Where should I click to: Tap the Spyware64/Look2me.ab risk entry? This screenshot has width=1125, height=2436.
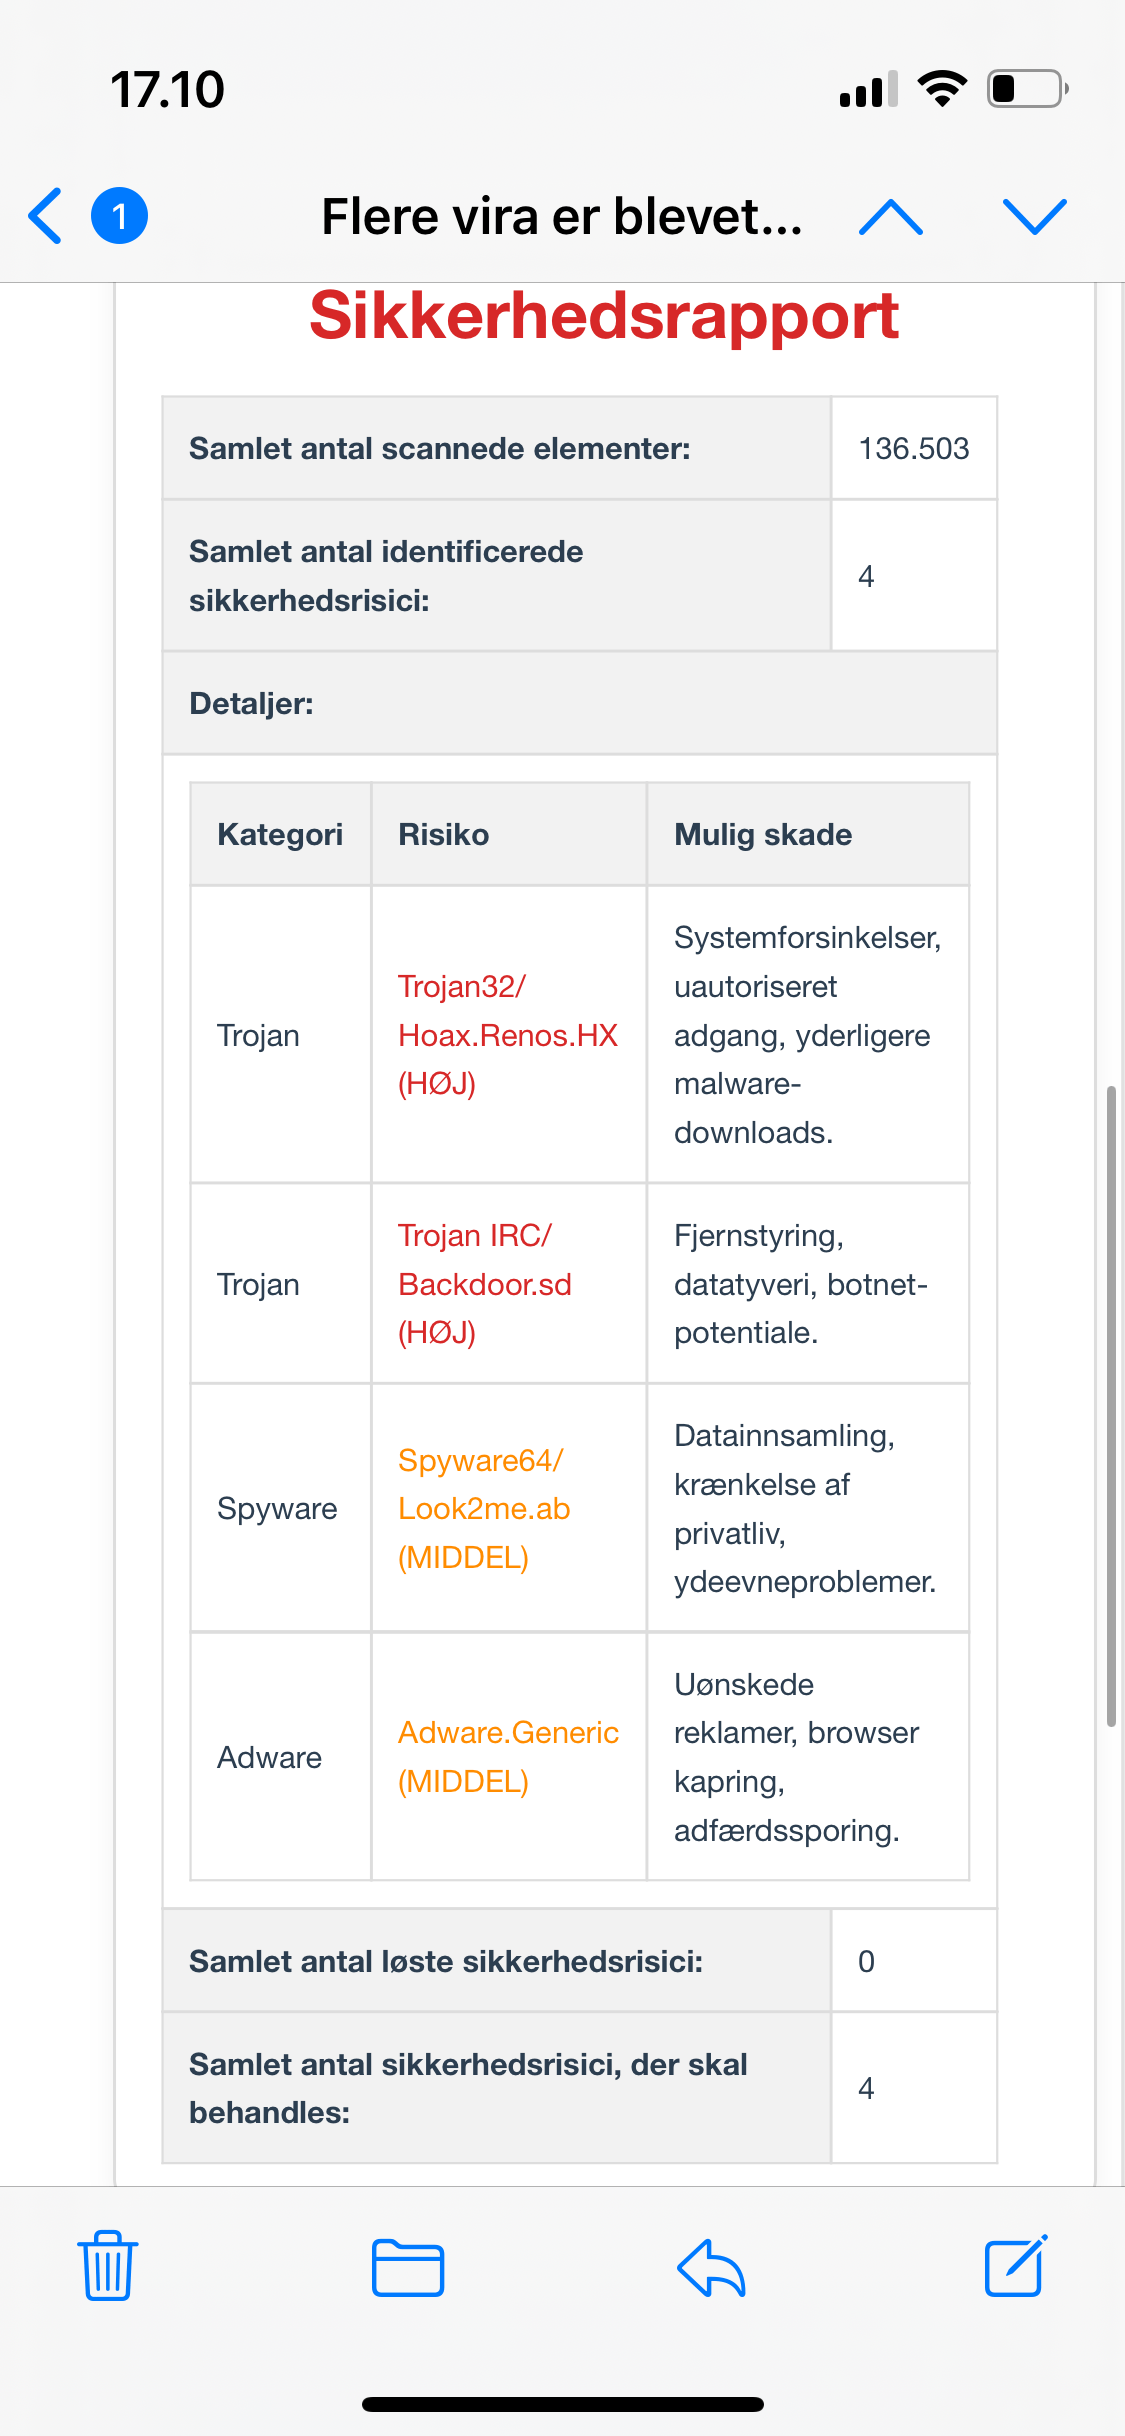(x=484, y=1508)
